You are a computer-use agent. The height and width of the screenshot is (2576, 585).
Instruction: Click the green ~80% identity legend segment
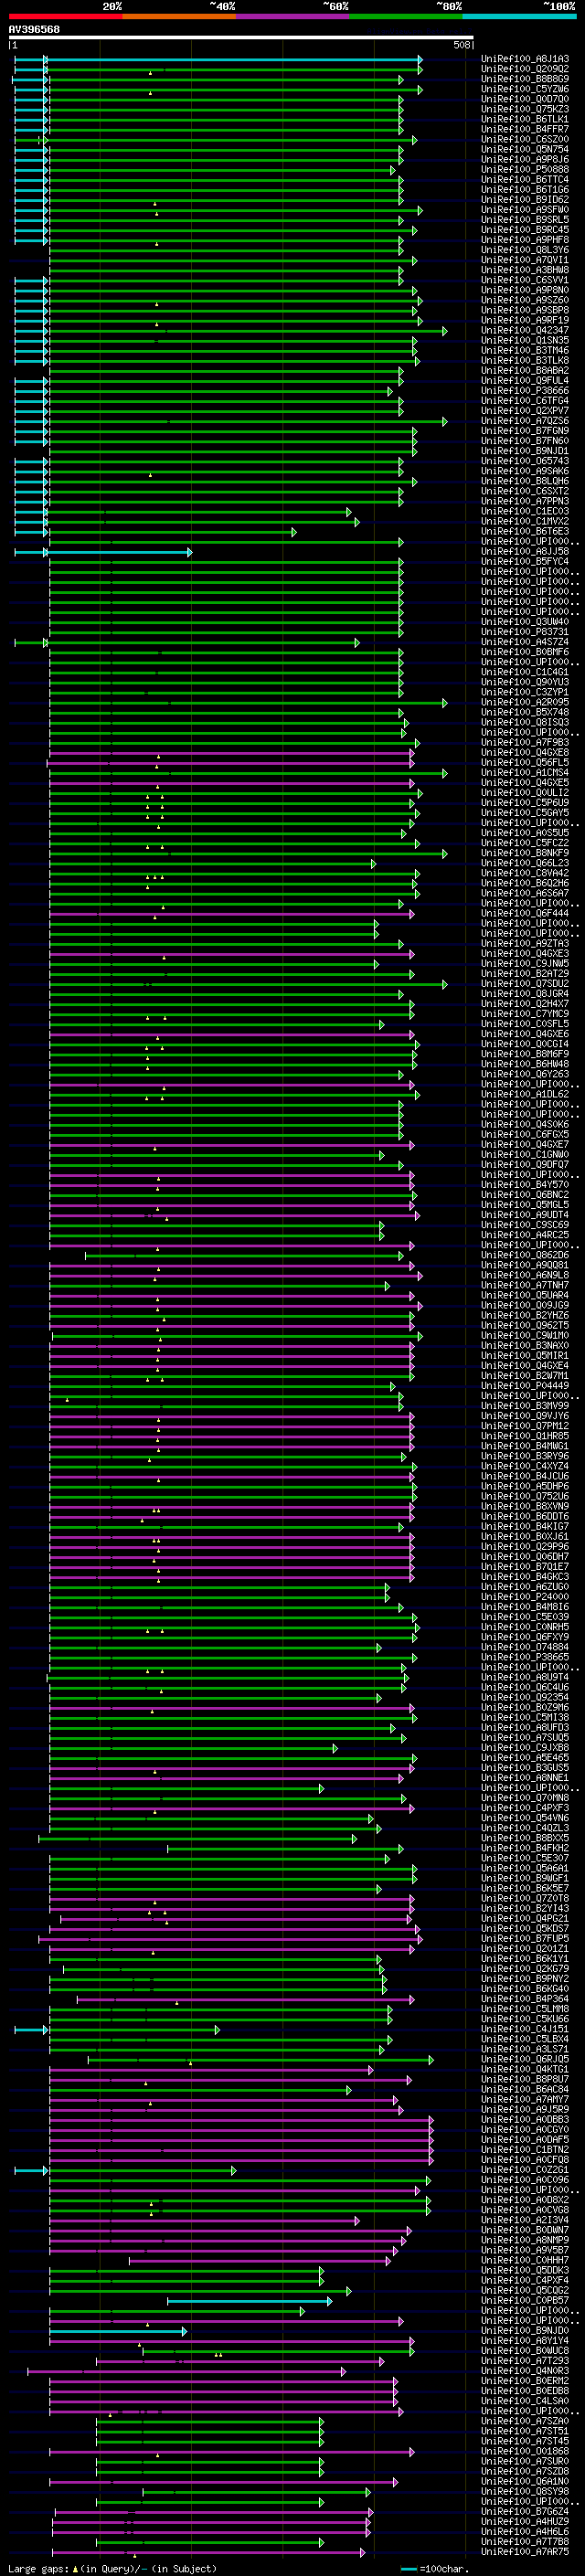(406, 16)
